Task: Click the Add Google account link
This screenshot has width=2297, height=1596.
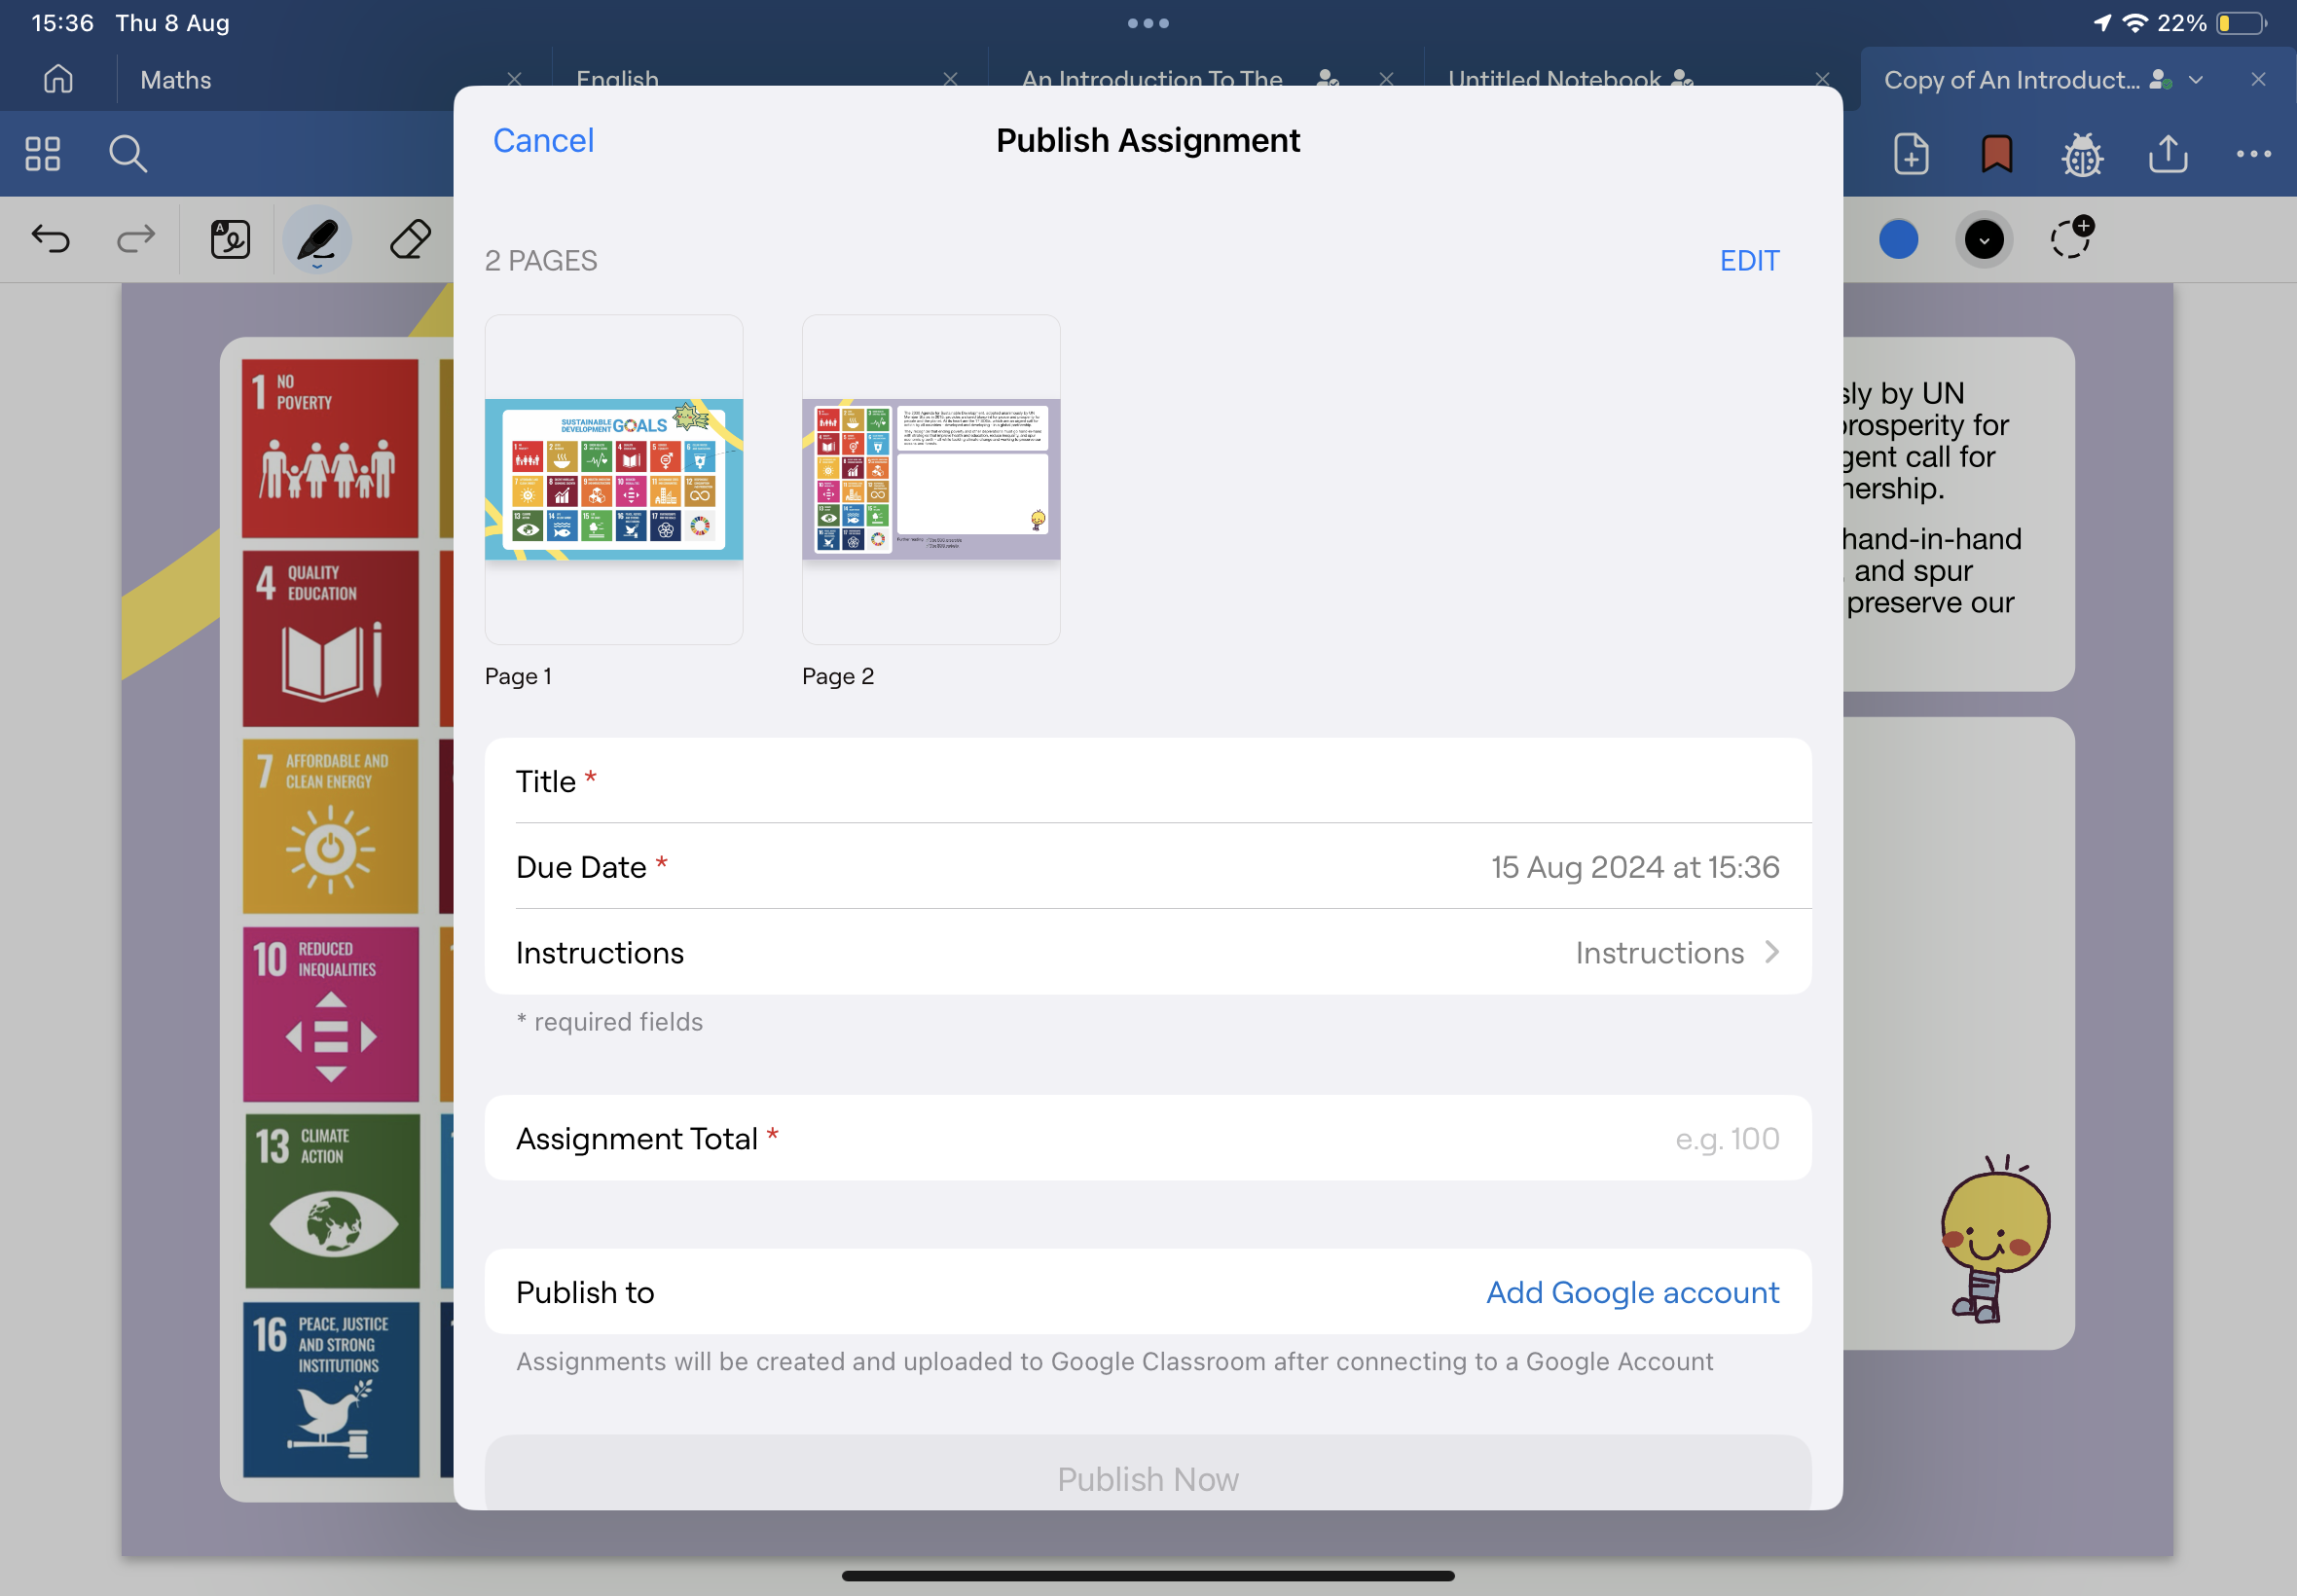Action: [1632, 1292]
